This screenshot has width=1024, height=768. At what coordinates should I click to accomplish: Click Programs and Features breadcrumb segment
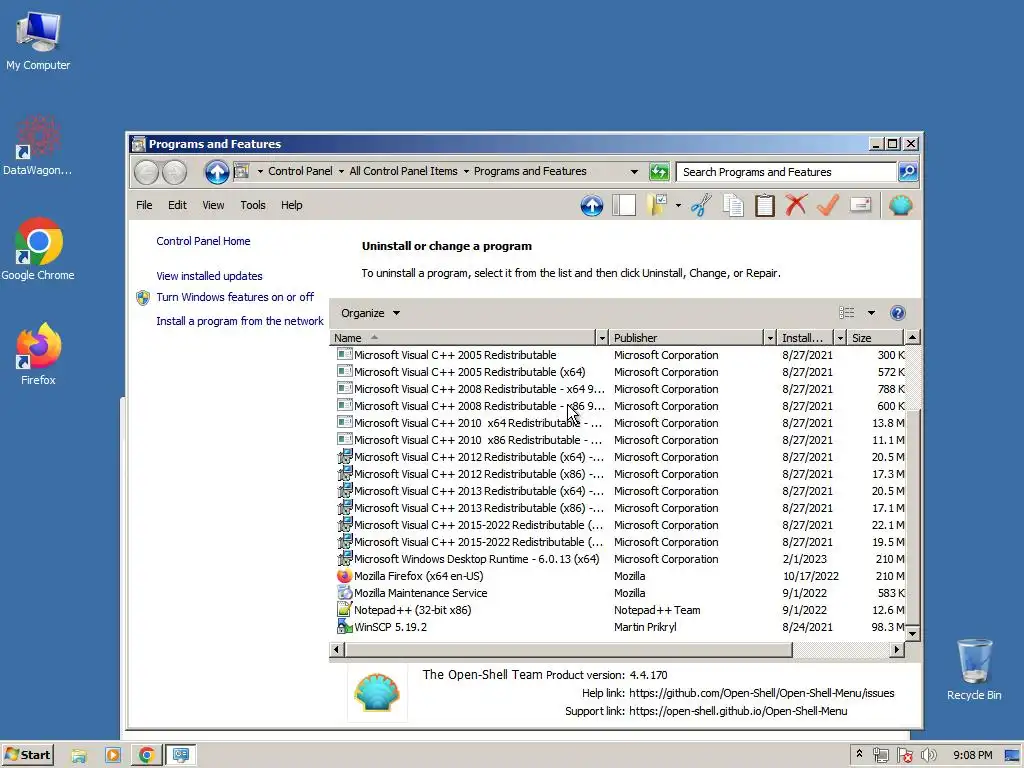530,171
